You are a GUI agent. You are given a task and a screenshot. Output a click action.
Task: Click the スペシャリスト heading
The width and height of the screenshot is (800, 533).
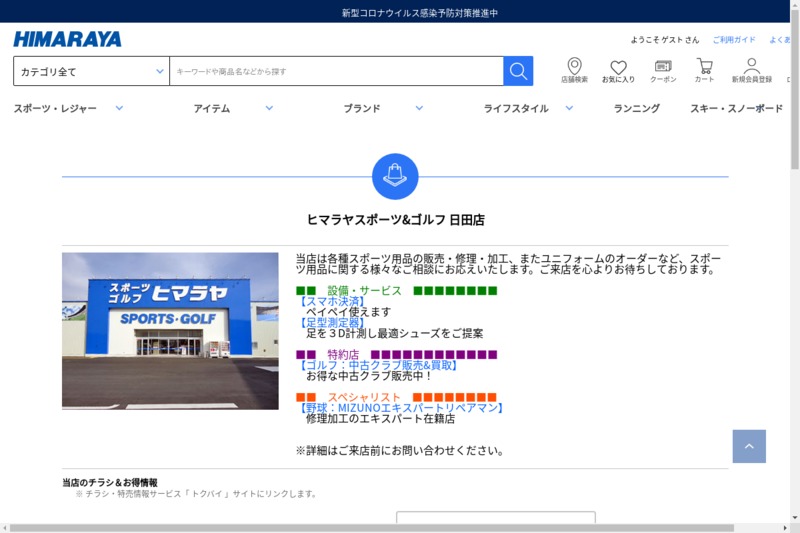(364, 397)
